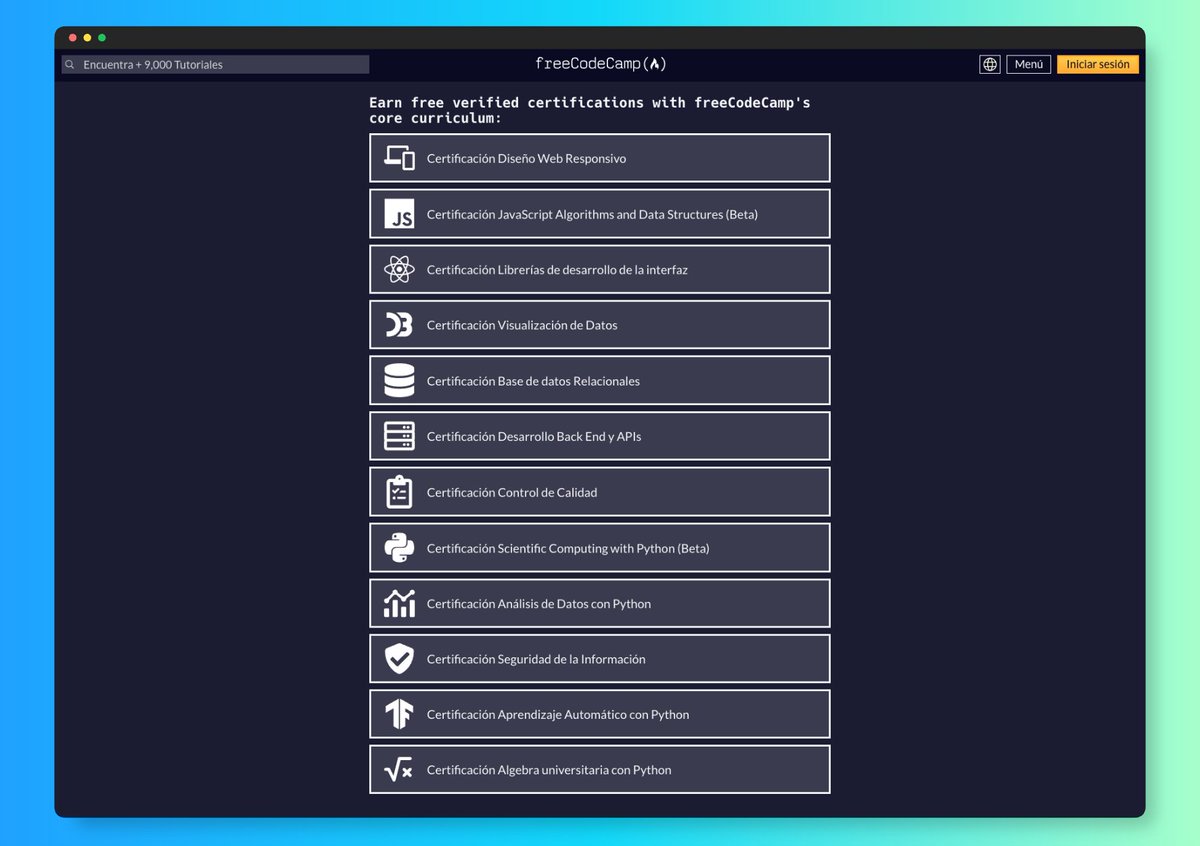Click the bar chart analytics icon

[x=399, y=603]
